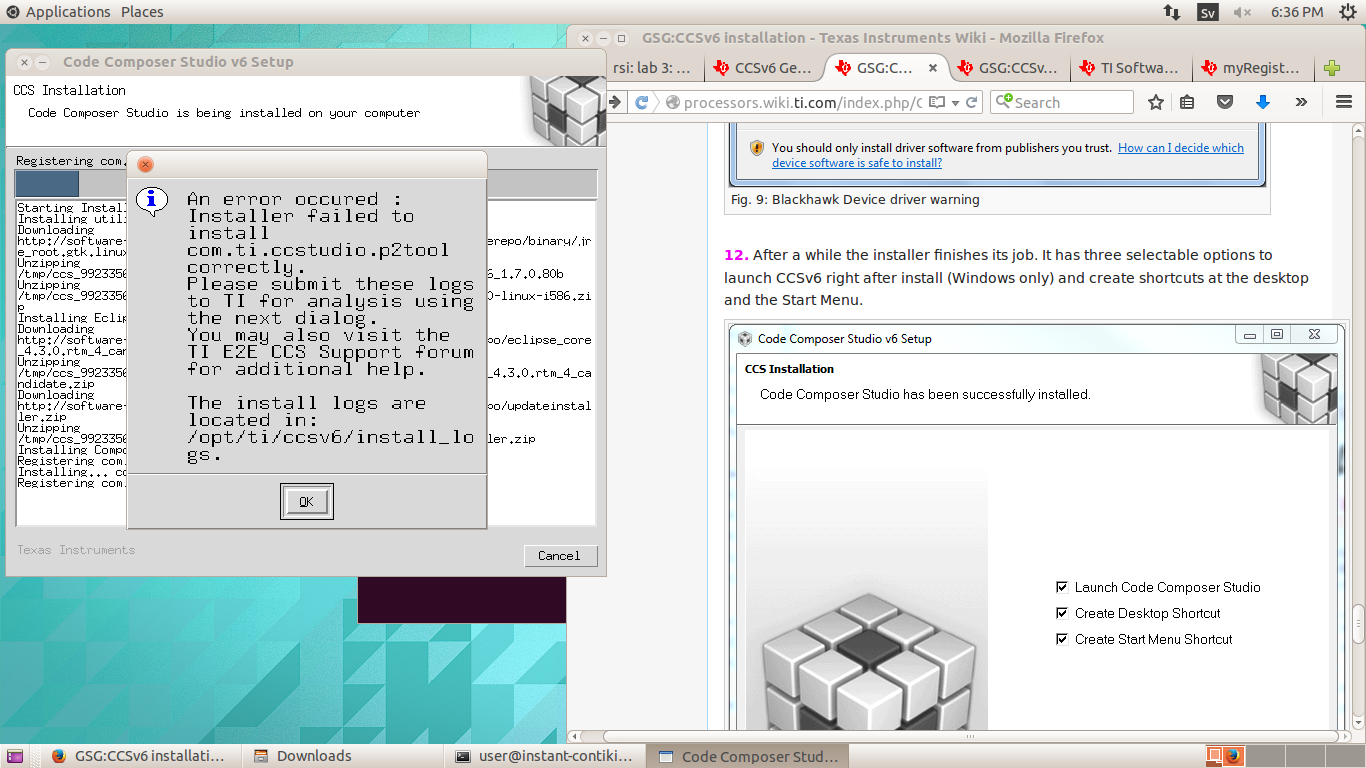Image resolution: width=1366 pixels, height=768 pixels.
Task: Open the URL history dropdown arrow
Action: click(956, 102)
